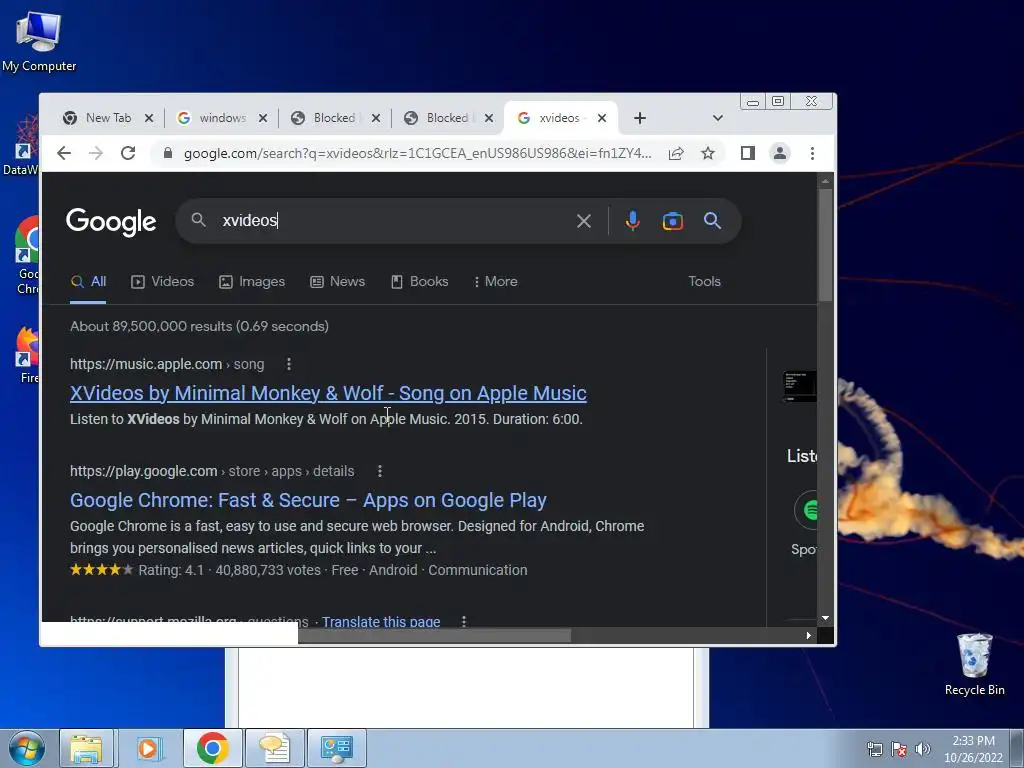Open File Explorer from the taskbar
The height and width of the screenshot is (768, 1024).
86,748
